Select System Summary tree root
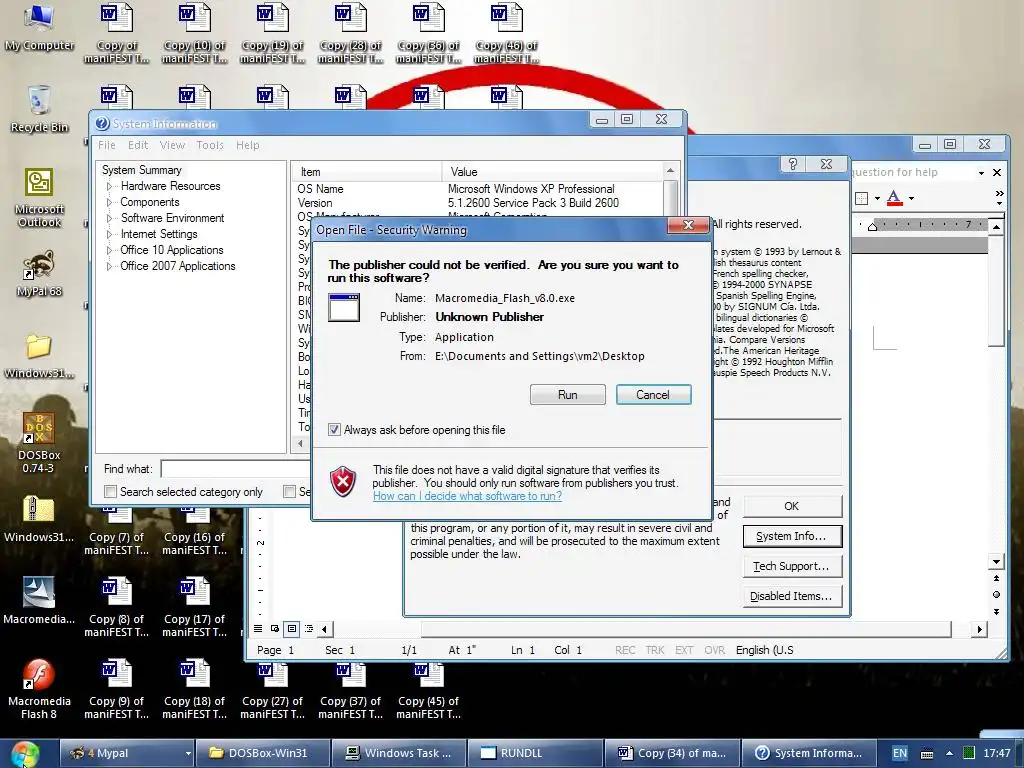The height and width of the screenshot is (768, 1024). coord(142,170)
